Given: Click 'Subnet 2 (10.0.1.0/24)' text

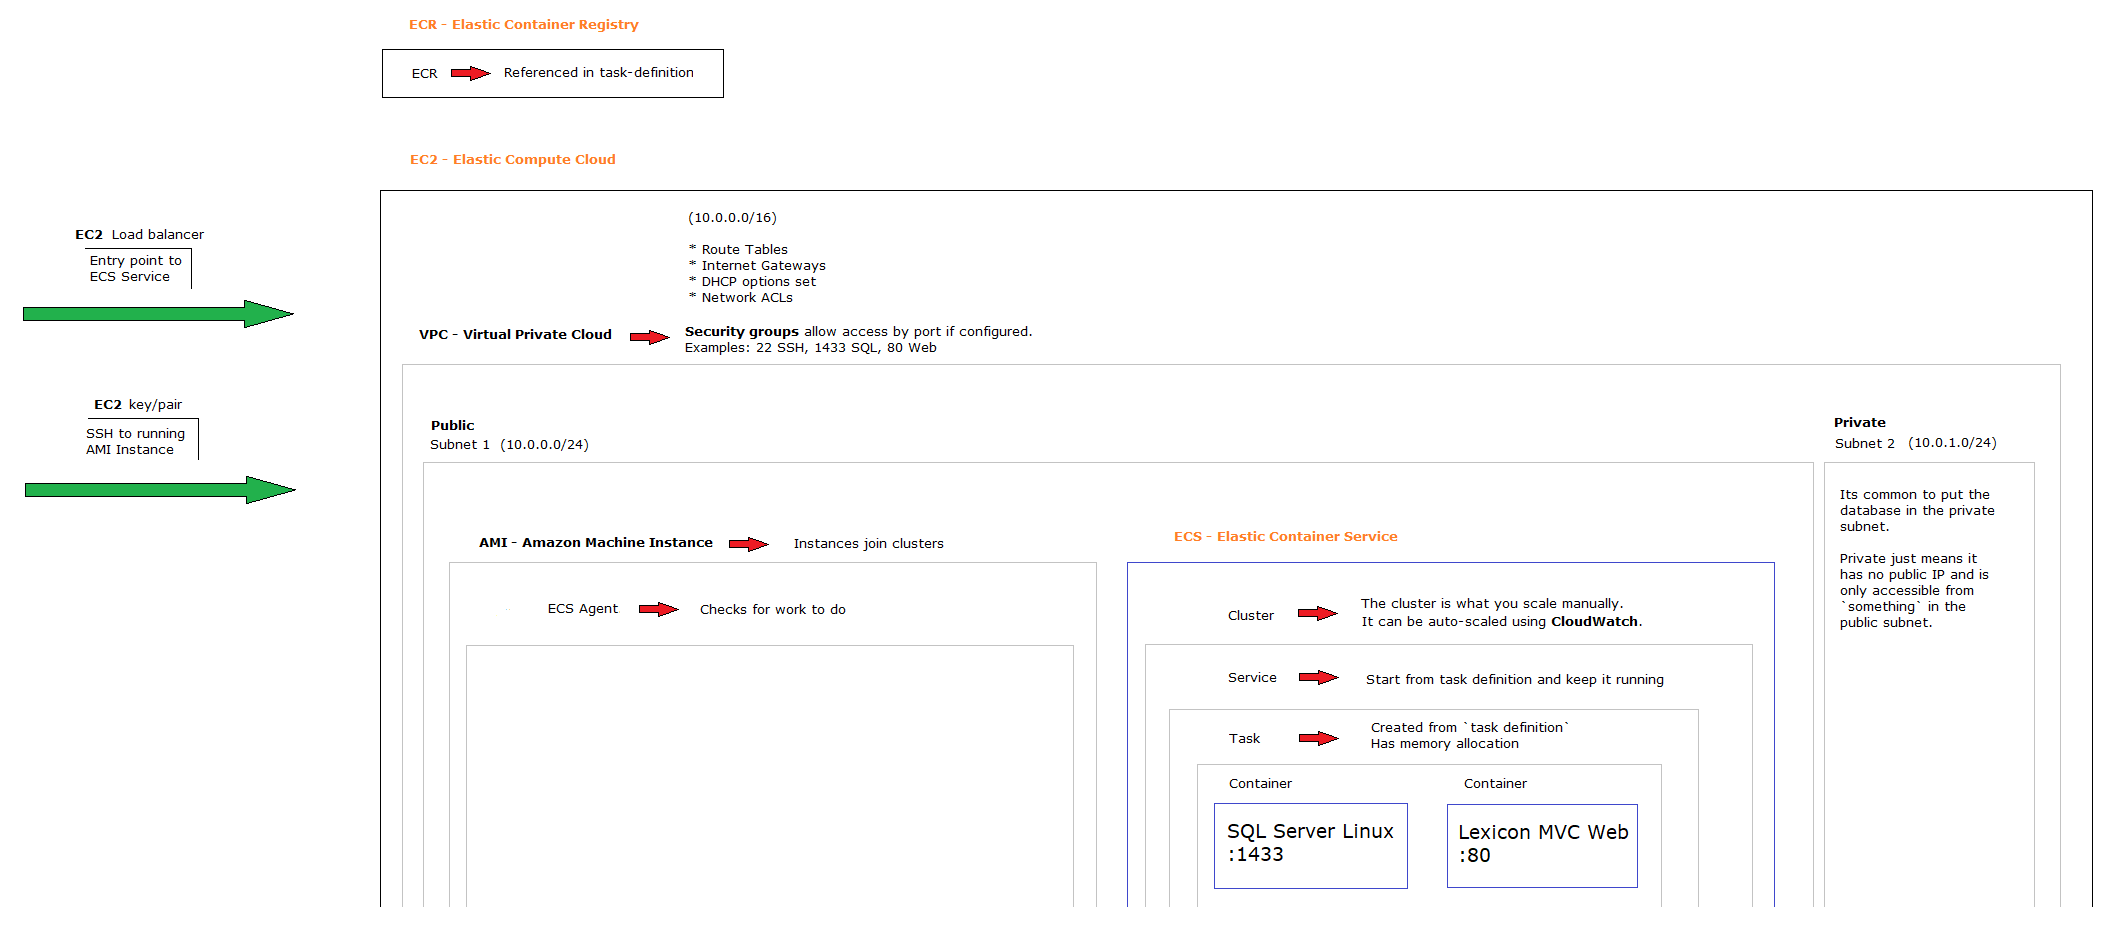Looking at the screenshot, I should 1915,443.
